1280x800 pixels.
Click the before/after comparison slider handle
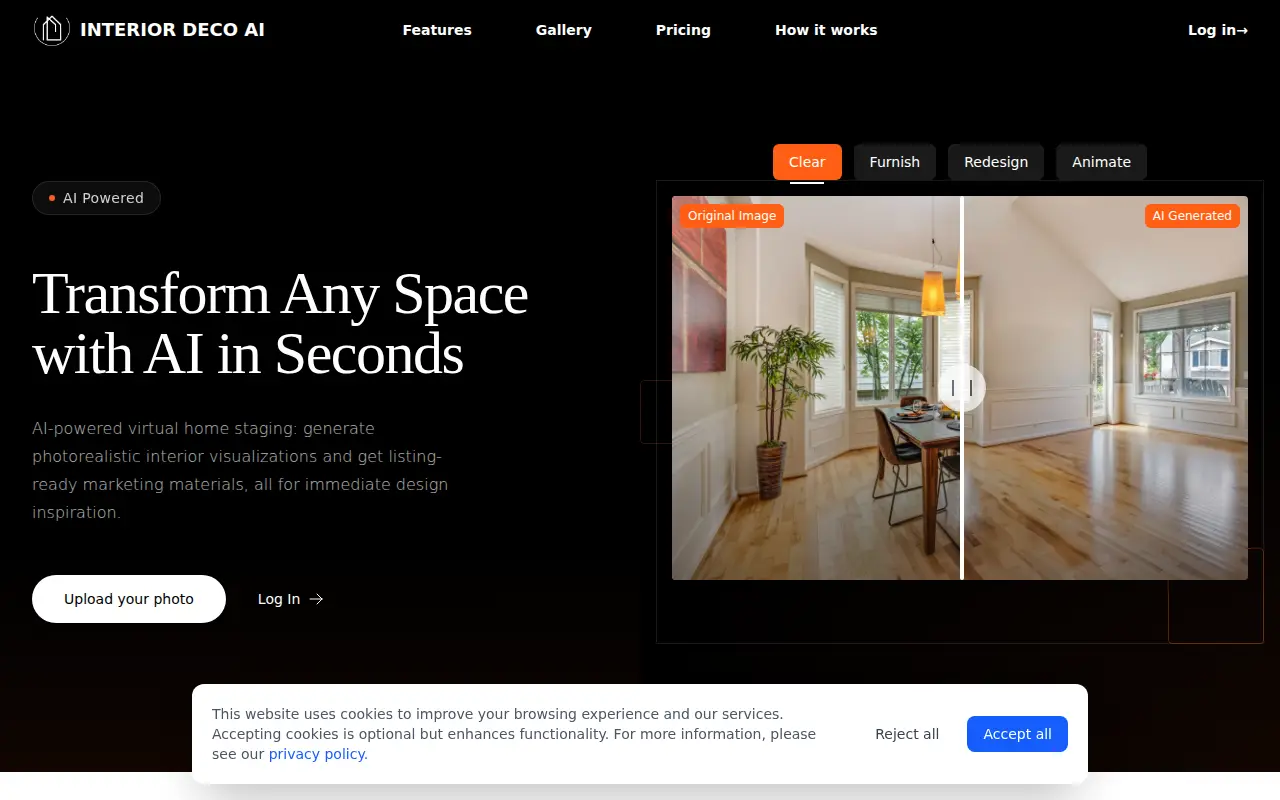pyautogui.click(x=962, y=388)
